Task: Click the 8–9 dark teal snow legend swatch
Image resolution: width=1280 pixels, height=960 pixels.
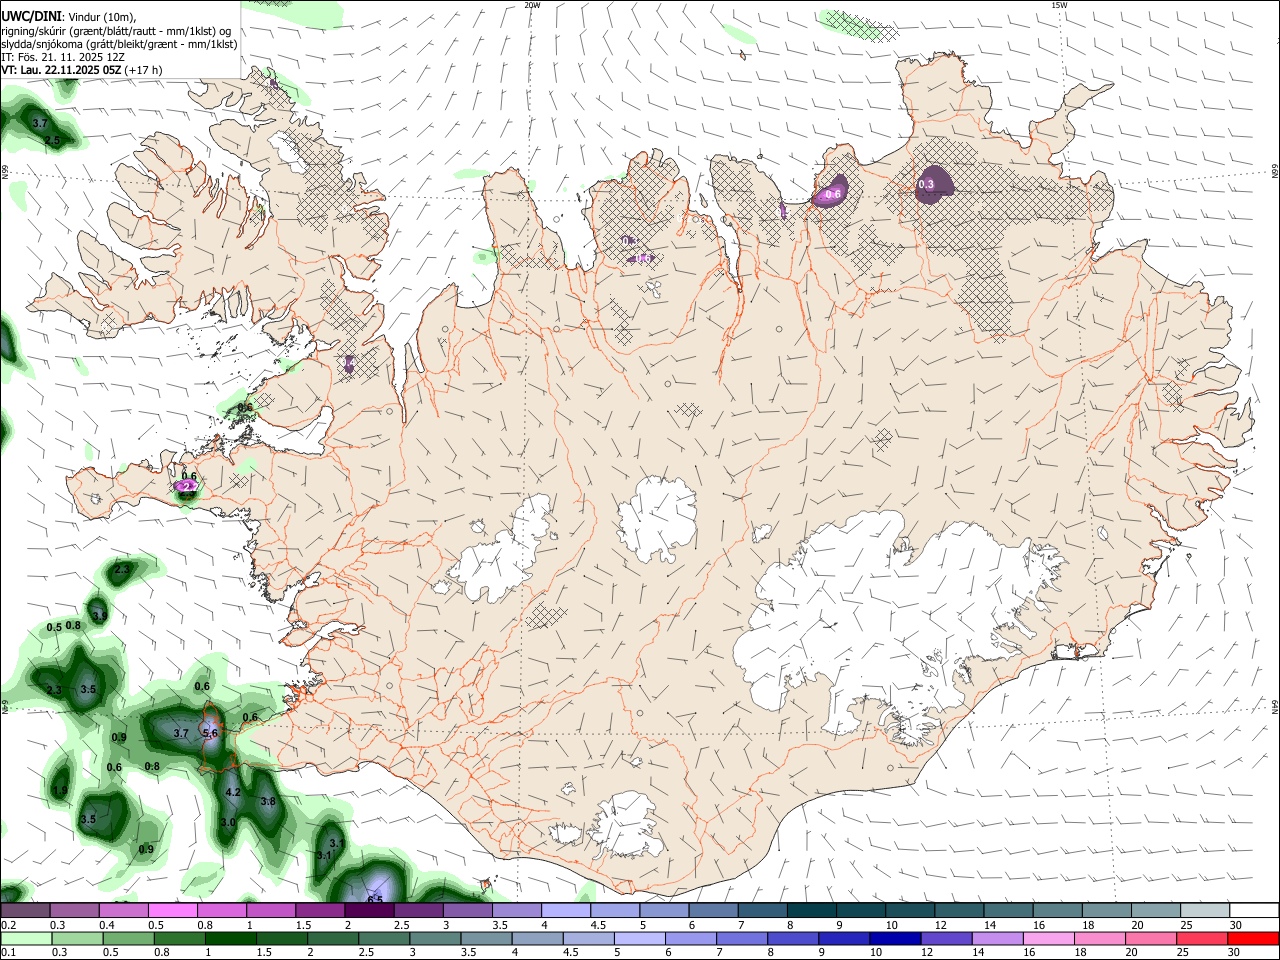Action: (811, 911)
